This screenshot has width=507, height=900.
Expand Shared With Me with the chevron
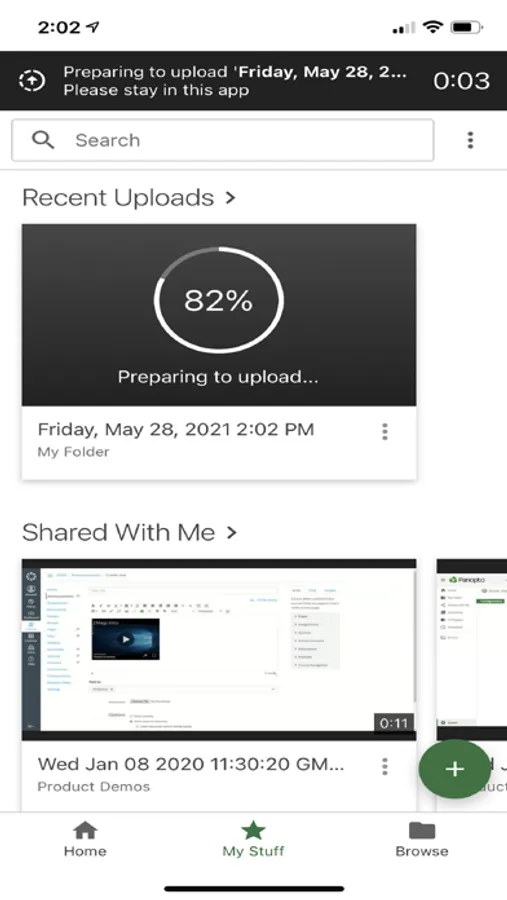tap(231, 533)
